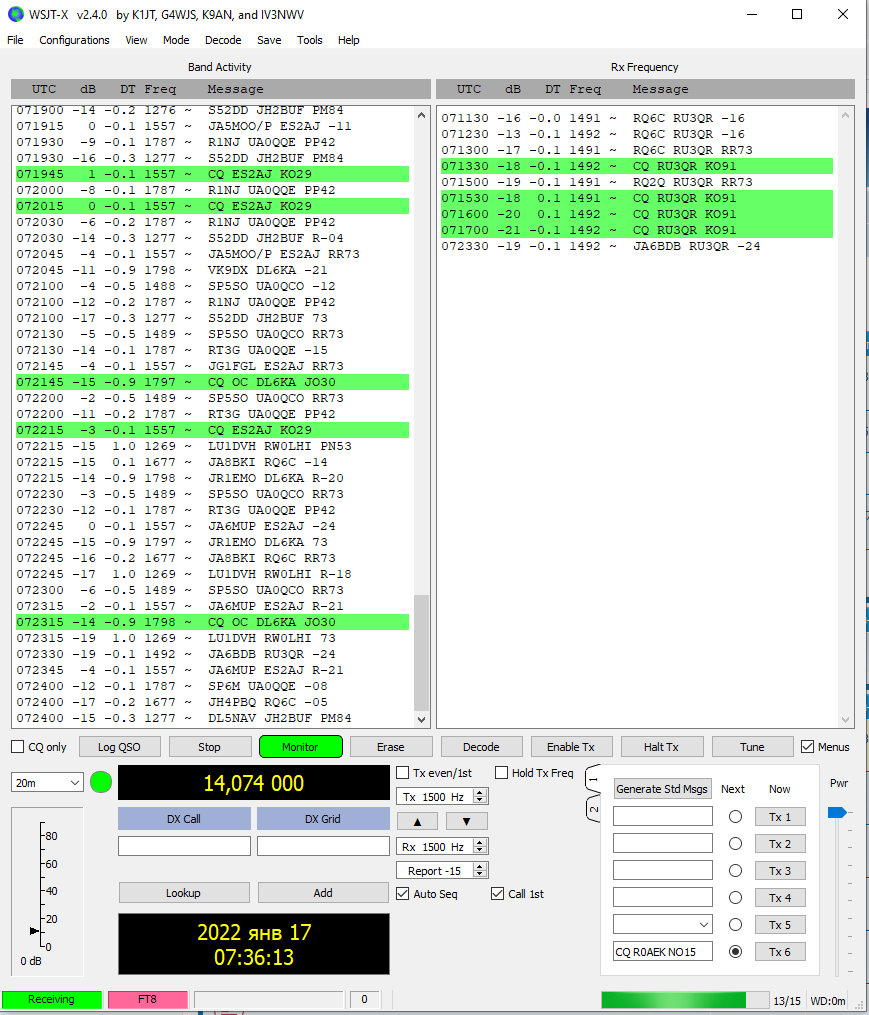Switch to message tab 2
869x1015 pixels.
[x=592, y=809]
